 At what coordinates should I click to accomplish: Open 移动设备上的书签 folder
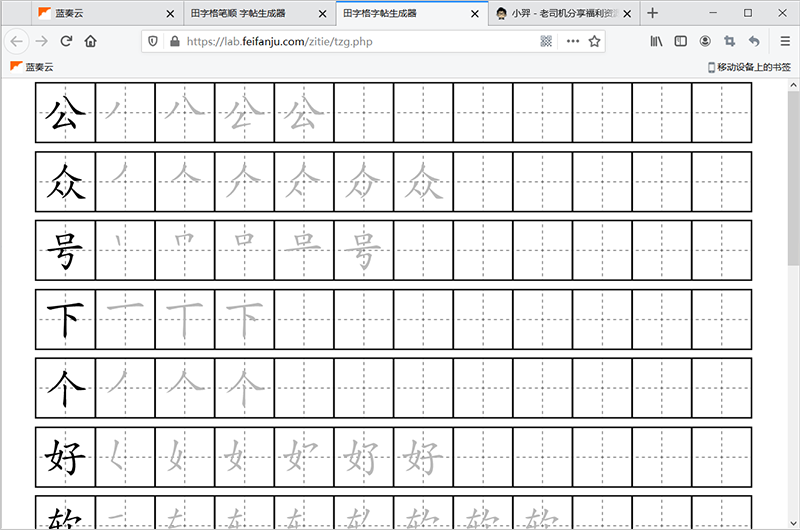pos(750,67)
